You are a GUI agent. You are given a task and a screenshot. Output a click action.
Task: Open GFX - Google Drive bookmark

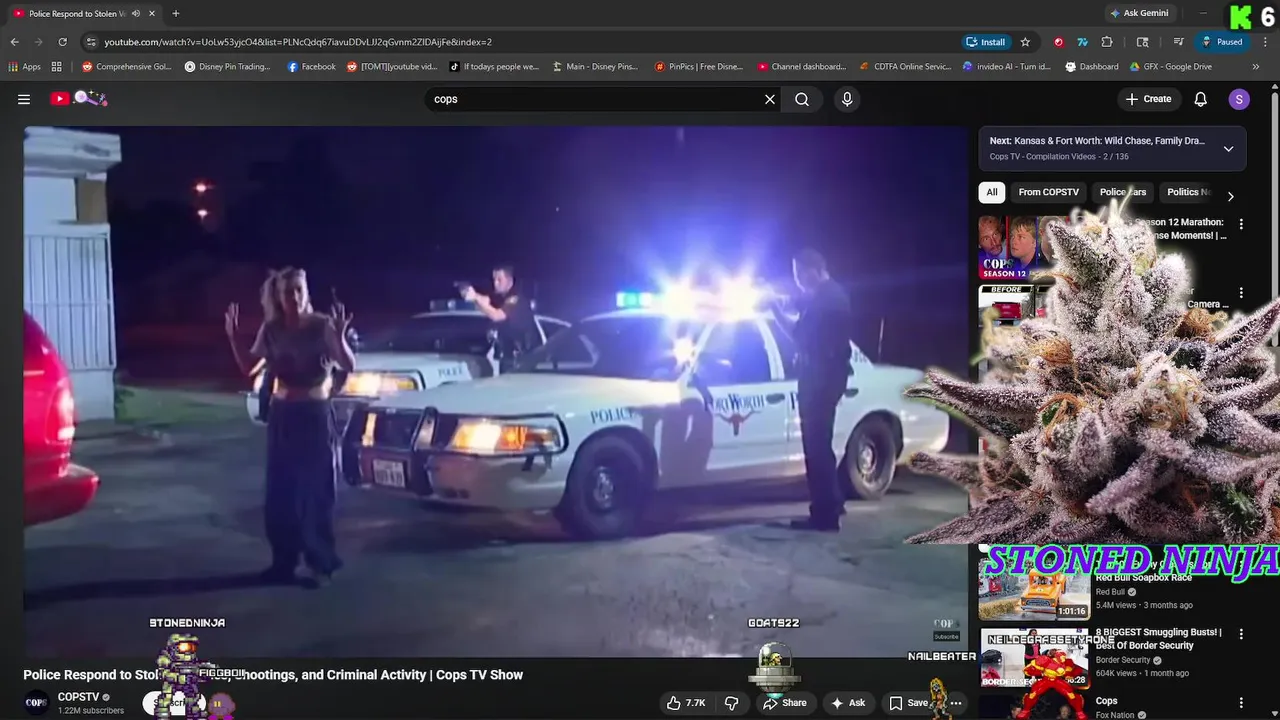tap(1171, 67)
